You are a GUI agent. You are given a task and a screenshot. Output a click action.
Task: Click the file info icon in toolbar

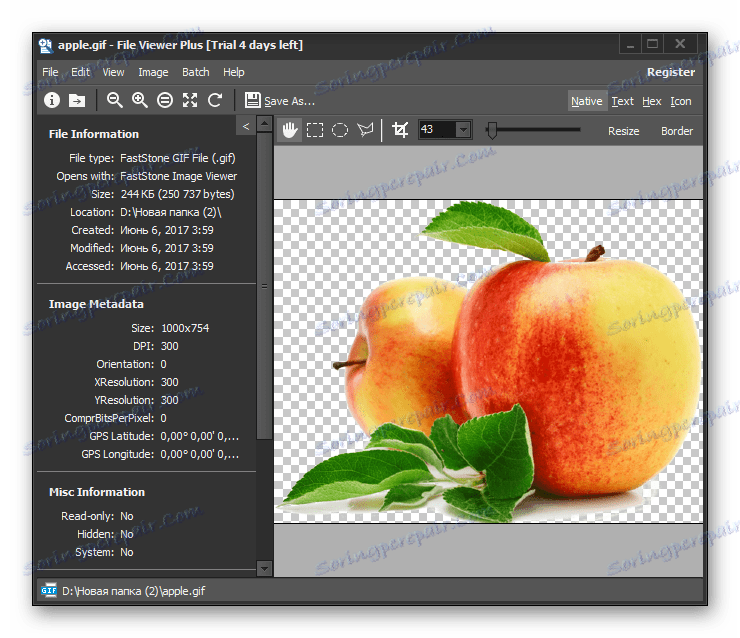(51, 100)
